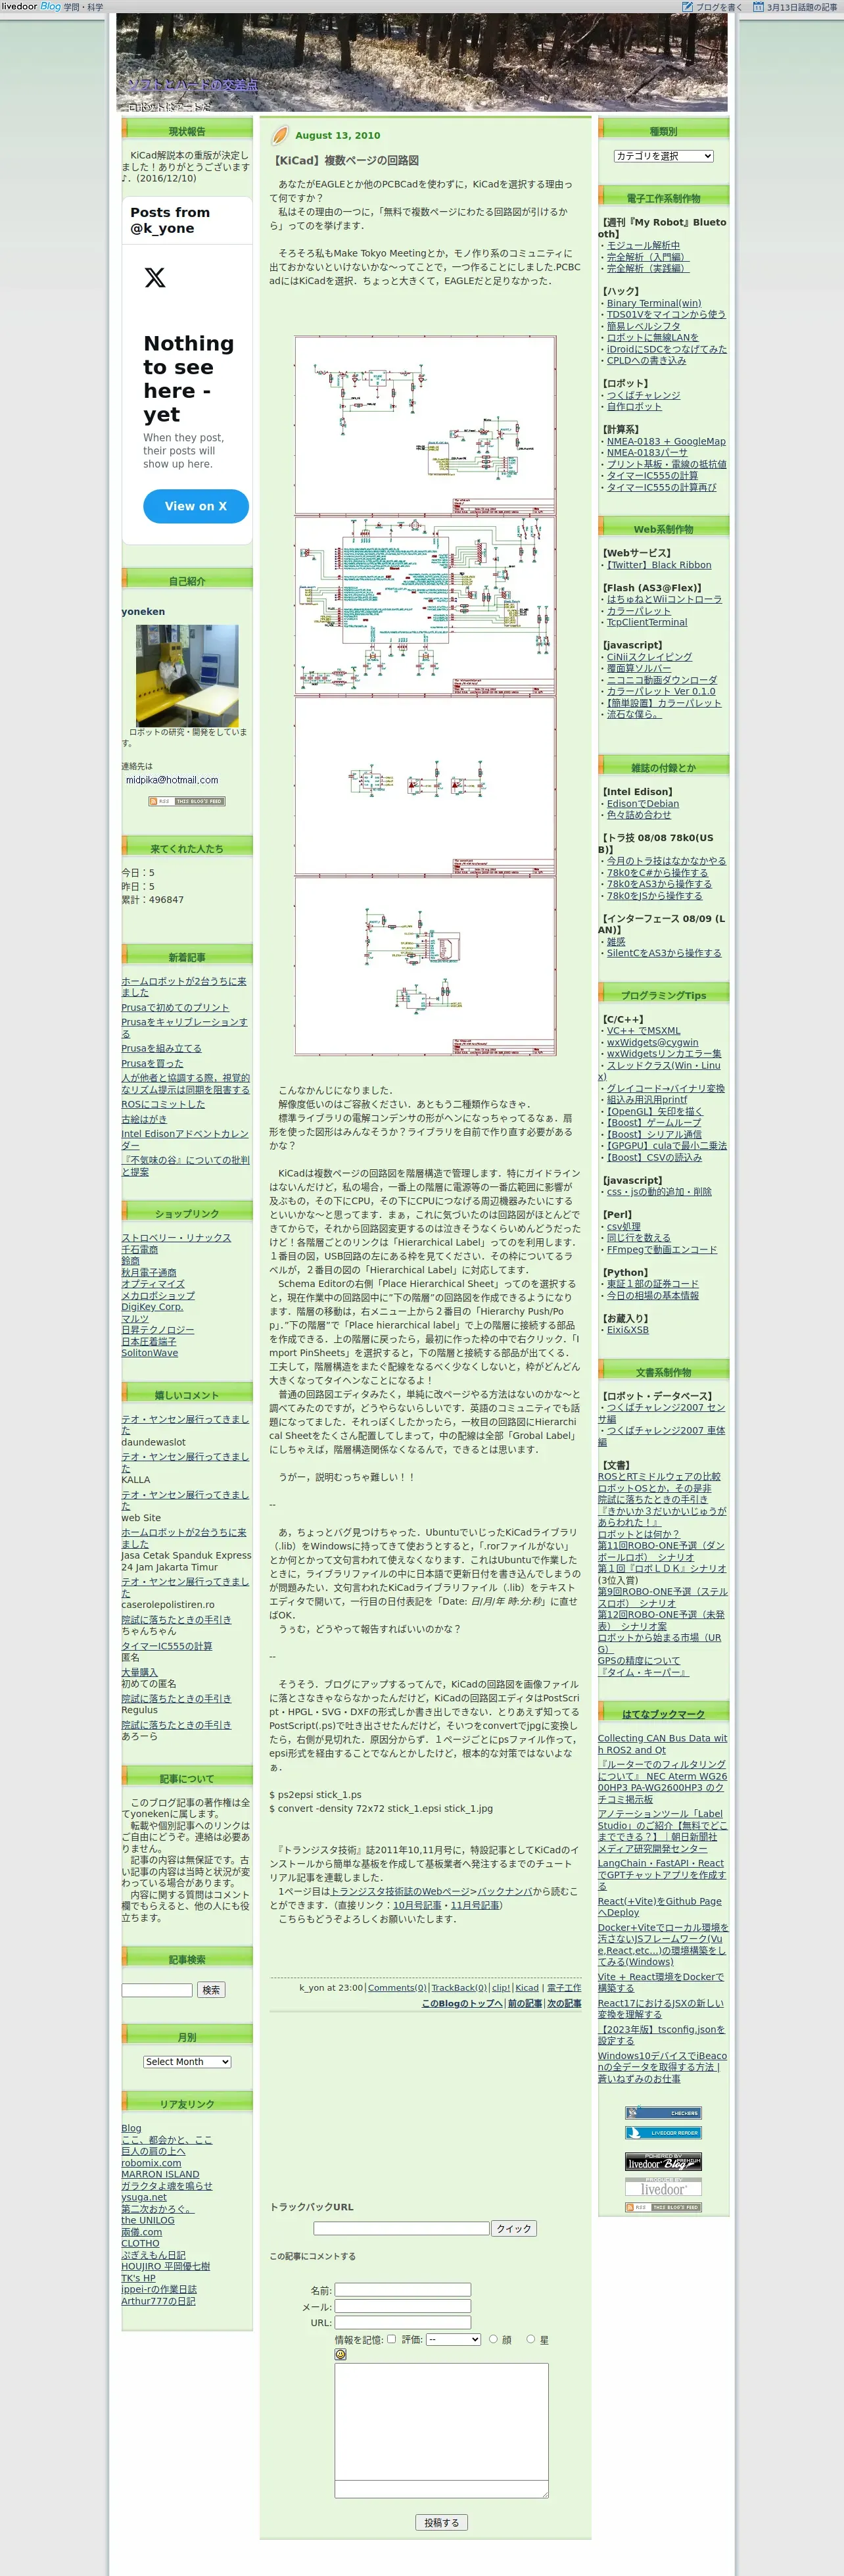Submit the comment with 投稿する
Image resolution: width=844 pixels, height=2576 pixels.
click(x=441, y=2522)
